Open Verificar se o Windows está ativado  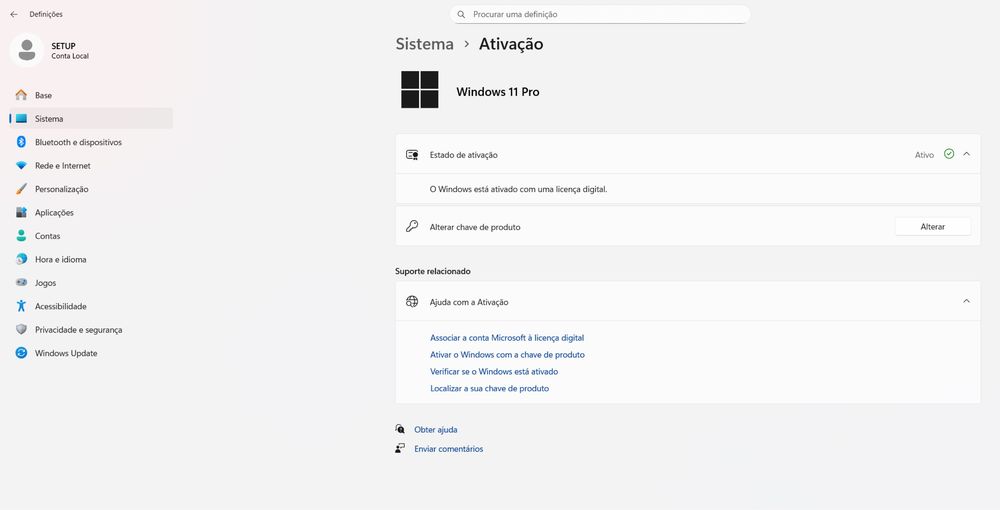(494, 372)
